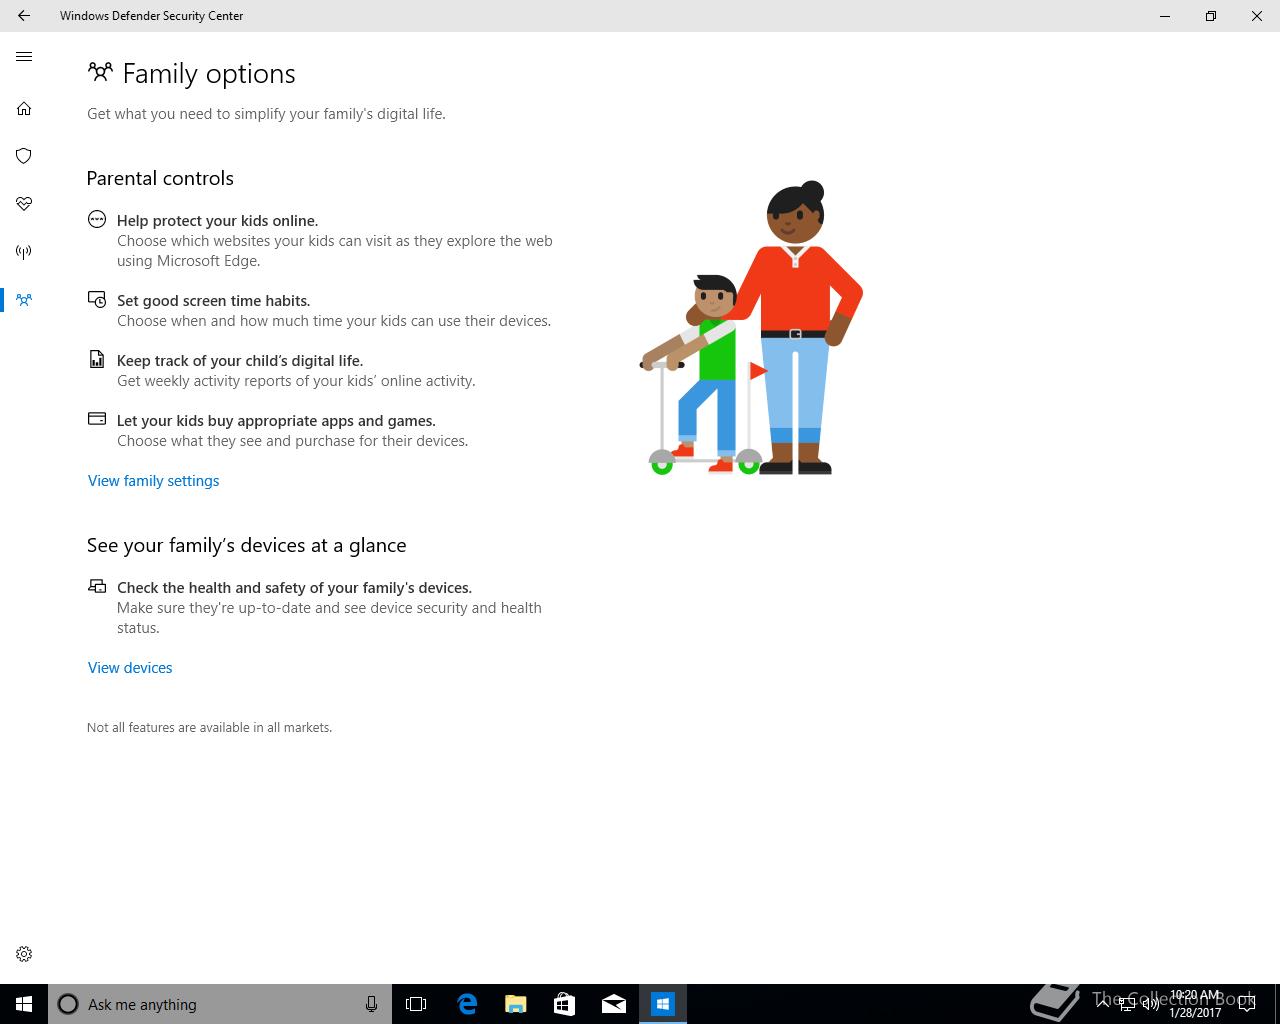Viewport: 1280px width, 1024px height.
Task: Click the credit card icon beside Let your kids buy
Action: [x=97, y=419]
